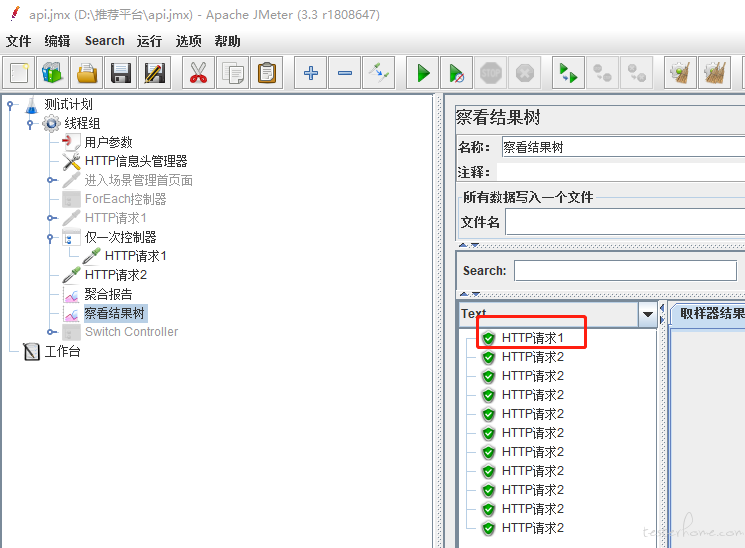Image resolution: width=745 pixels, height=548 pixels.
Task: Open the Search menu
Action: point(105,41)
